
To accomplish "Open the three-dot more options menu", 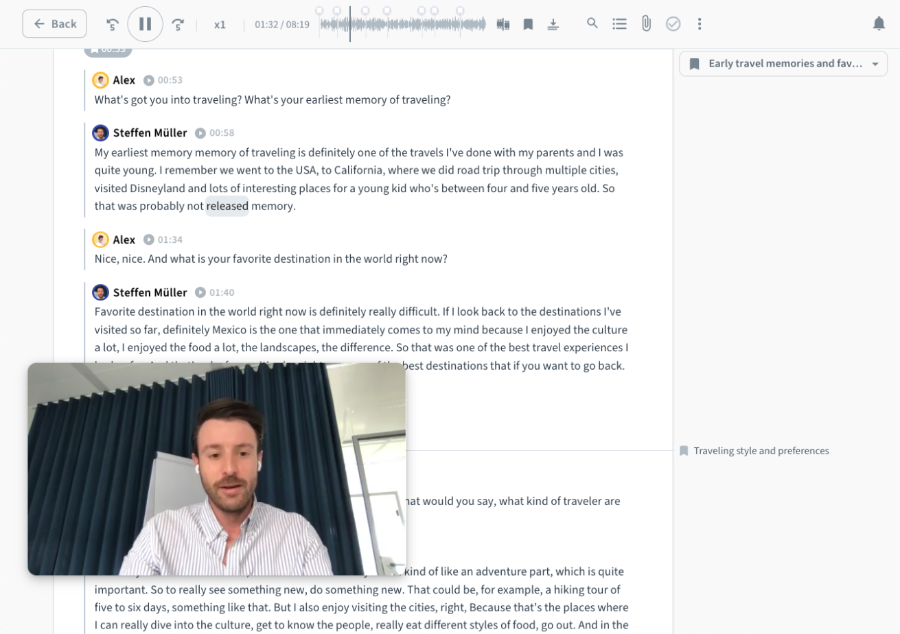I will [699, 24].
